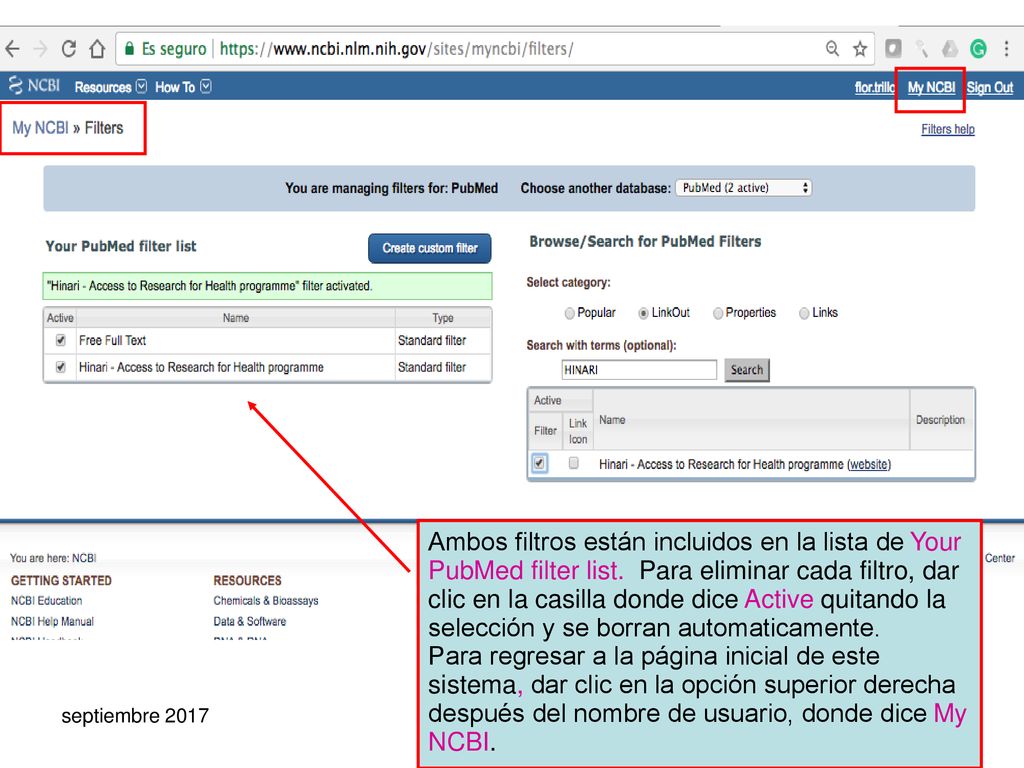Select the Properties category radio button
Viewport: 1024px width, 768px height.
tap(718, 313)
